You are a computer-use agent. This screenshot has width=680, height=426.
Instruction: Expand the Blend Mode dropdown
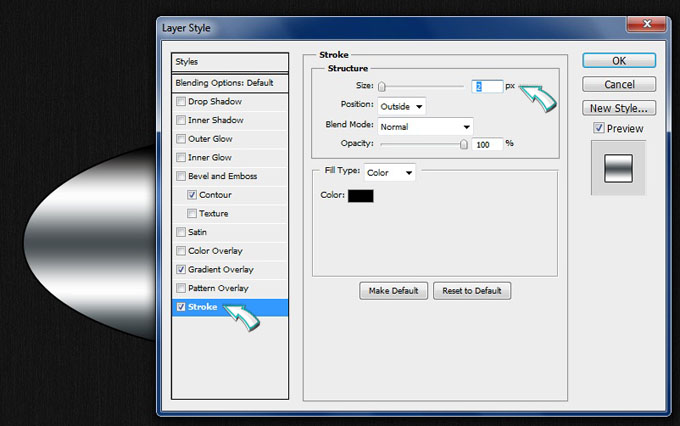pos(425,127)
